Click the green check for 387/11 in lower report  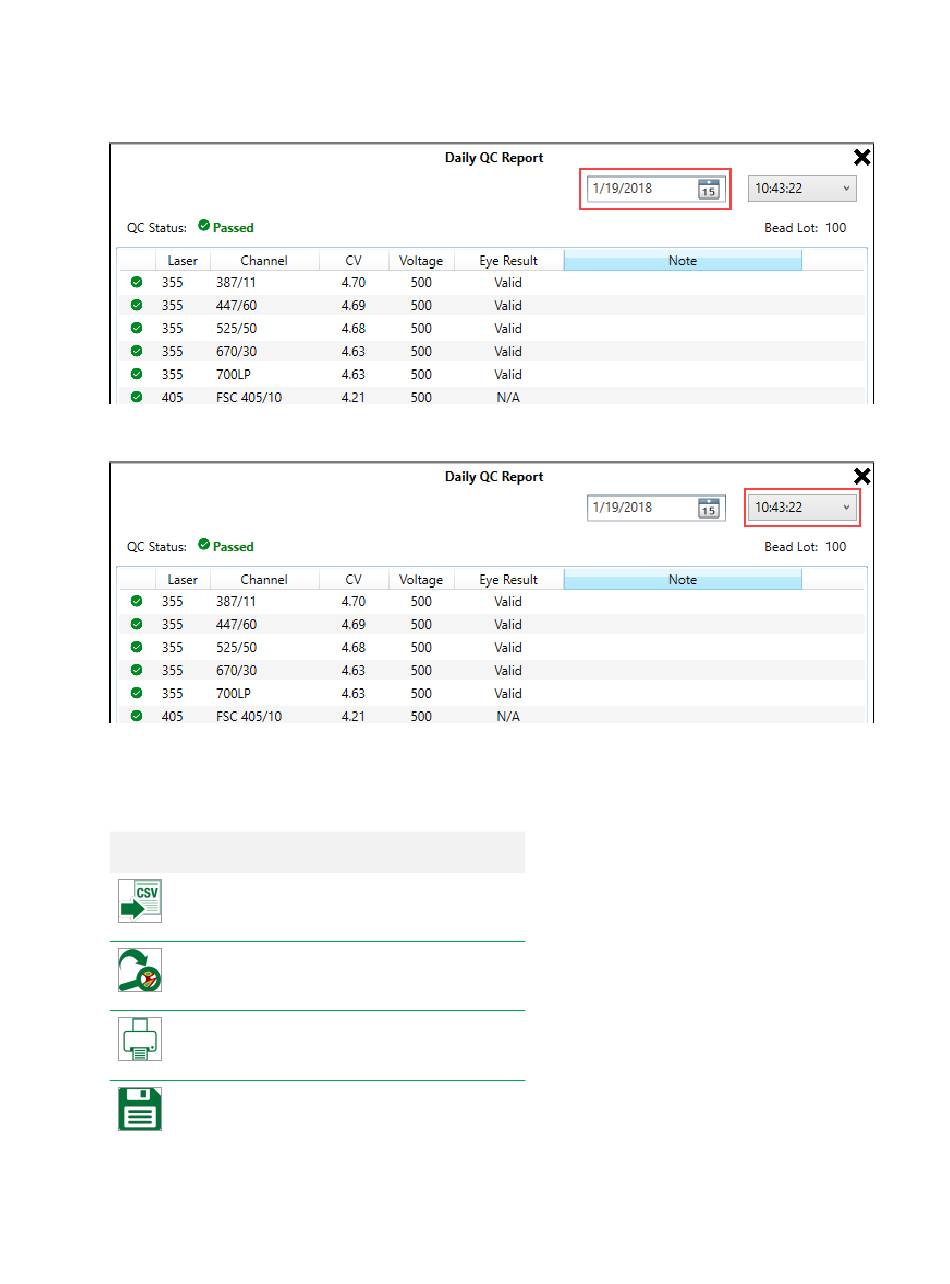[137, 601]
